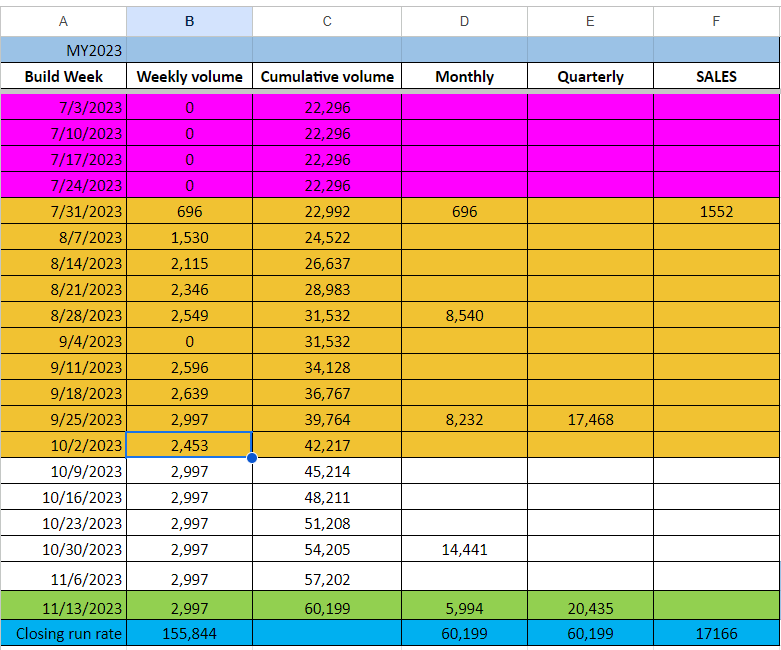
Task: Select cell with weekly volume 2,453
Action: click(189, 445)
